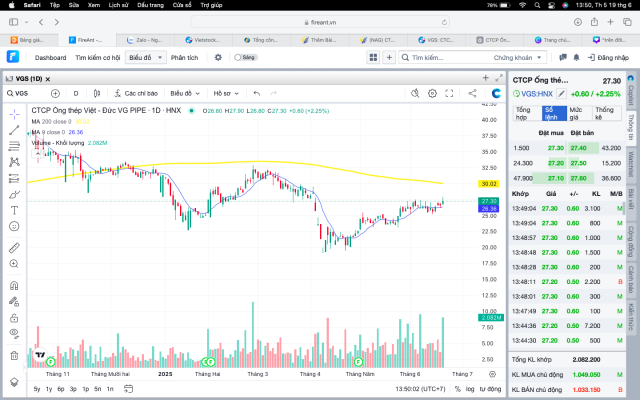Screen dimensions: 640x400
Task: Click the Đăng nhập login button
Action: click(x=608, y=58)
